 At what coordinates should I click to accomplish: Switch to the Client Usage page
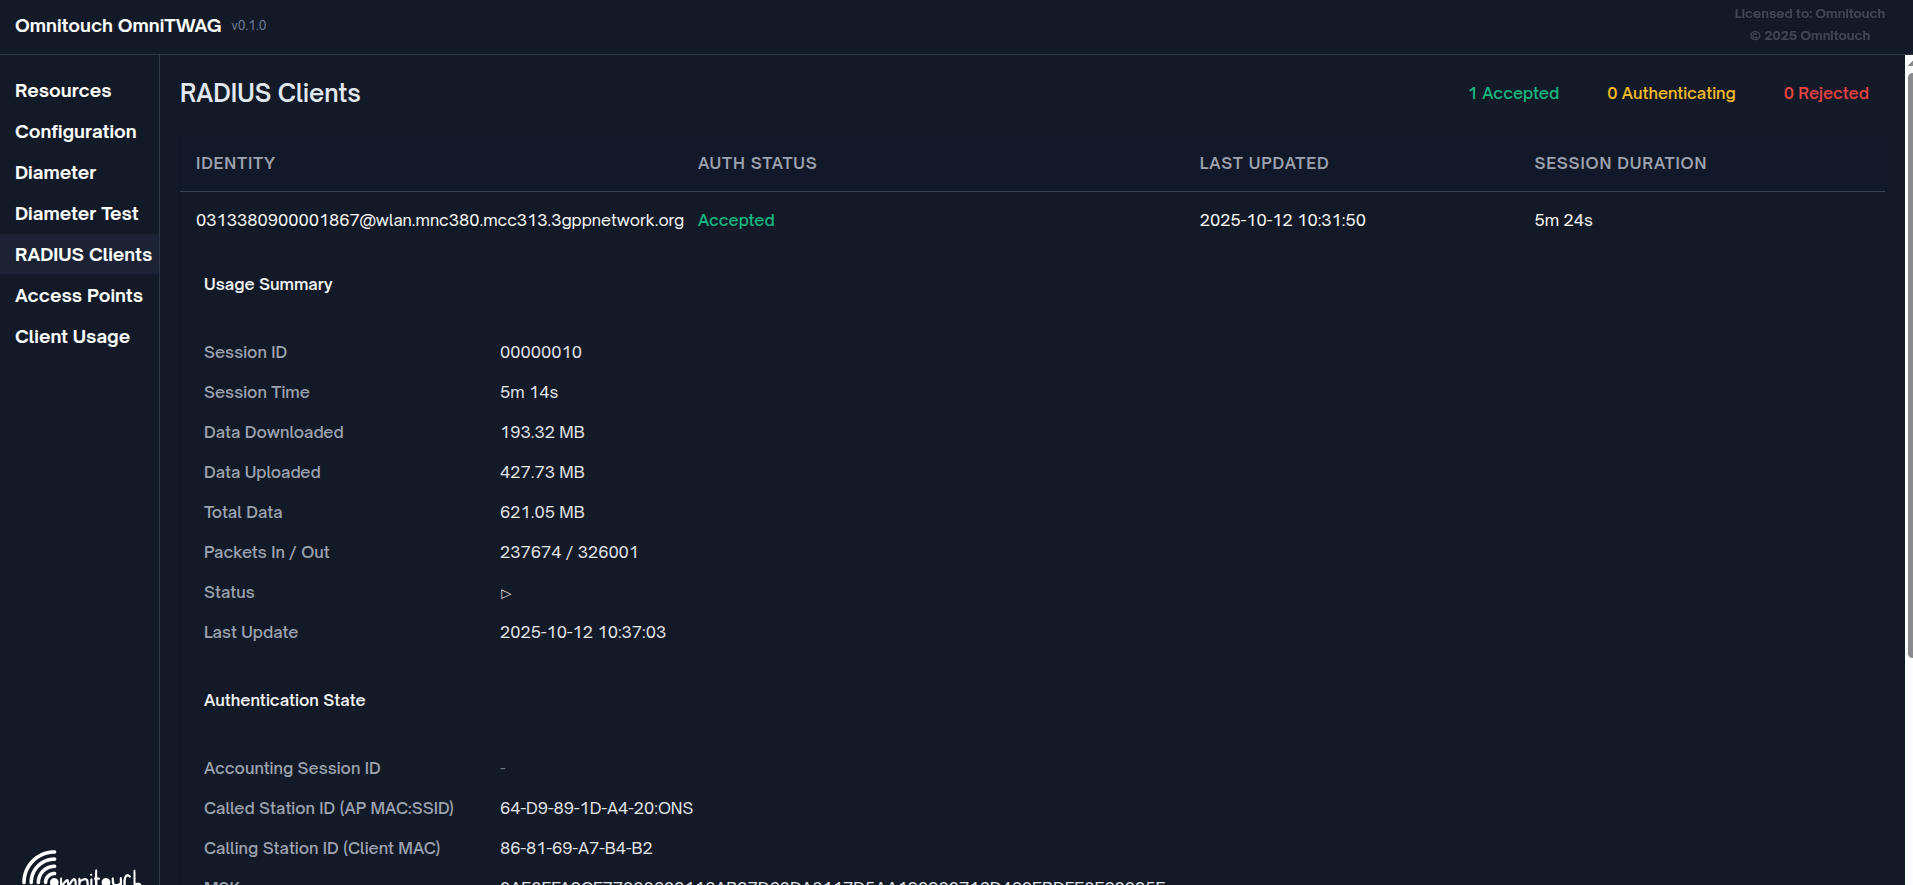(x=72, y=337)
